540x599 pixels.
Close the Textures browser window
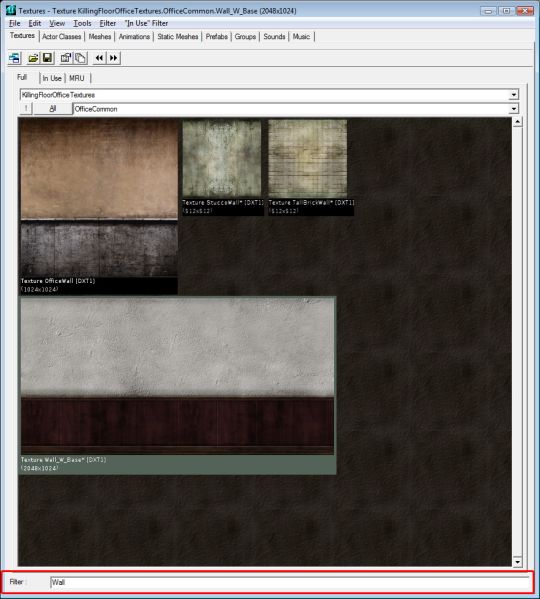point(525,11)
